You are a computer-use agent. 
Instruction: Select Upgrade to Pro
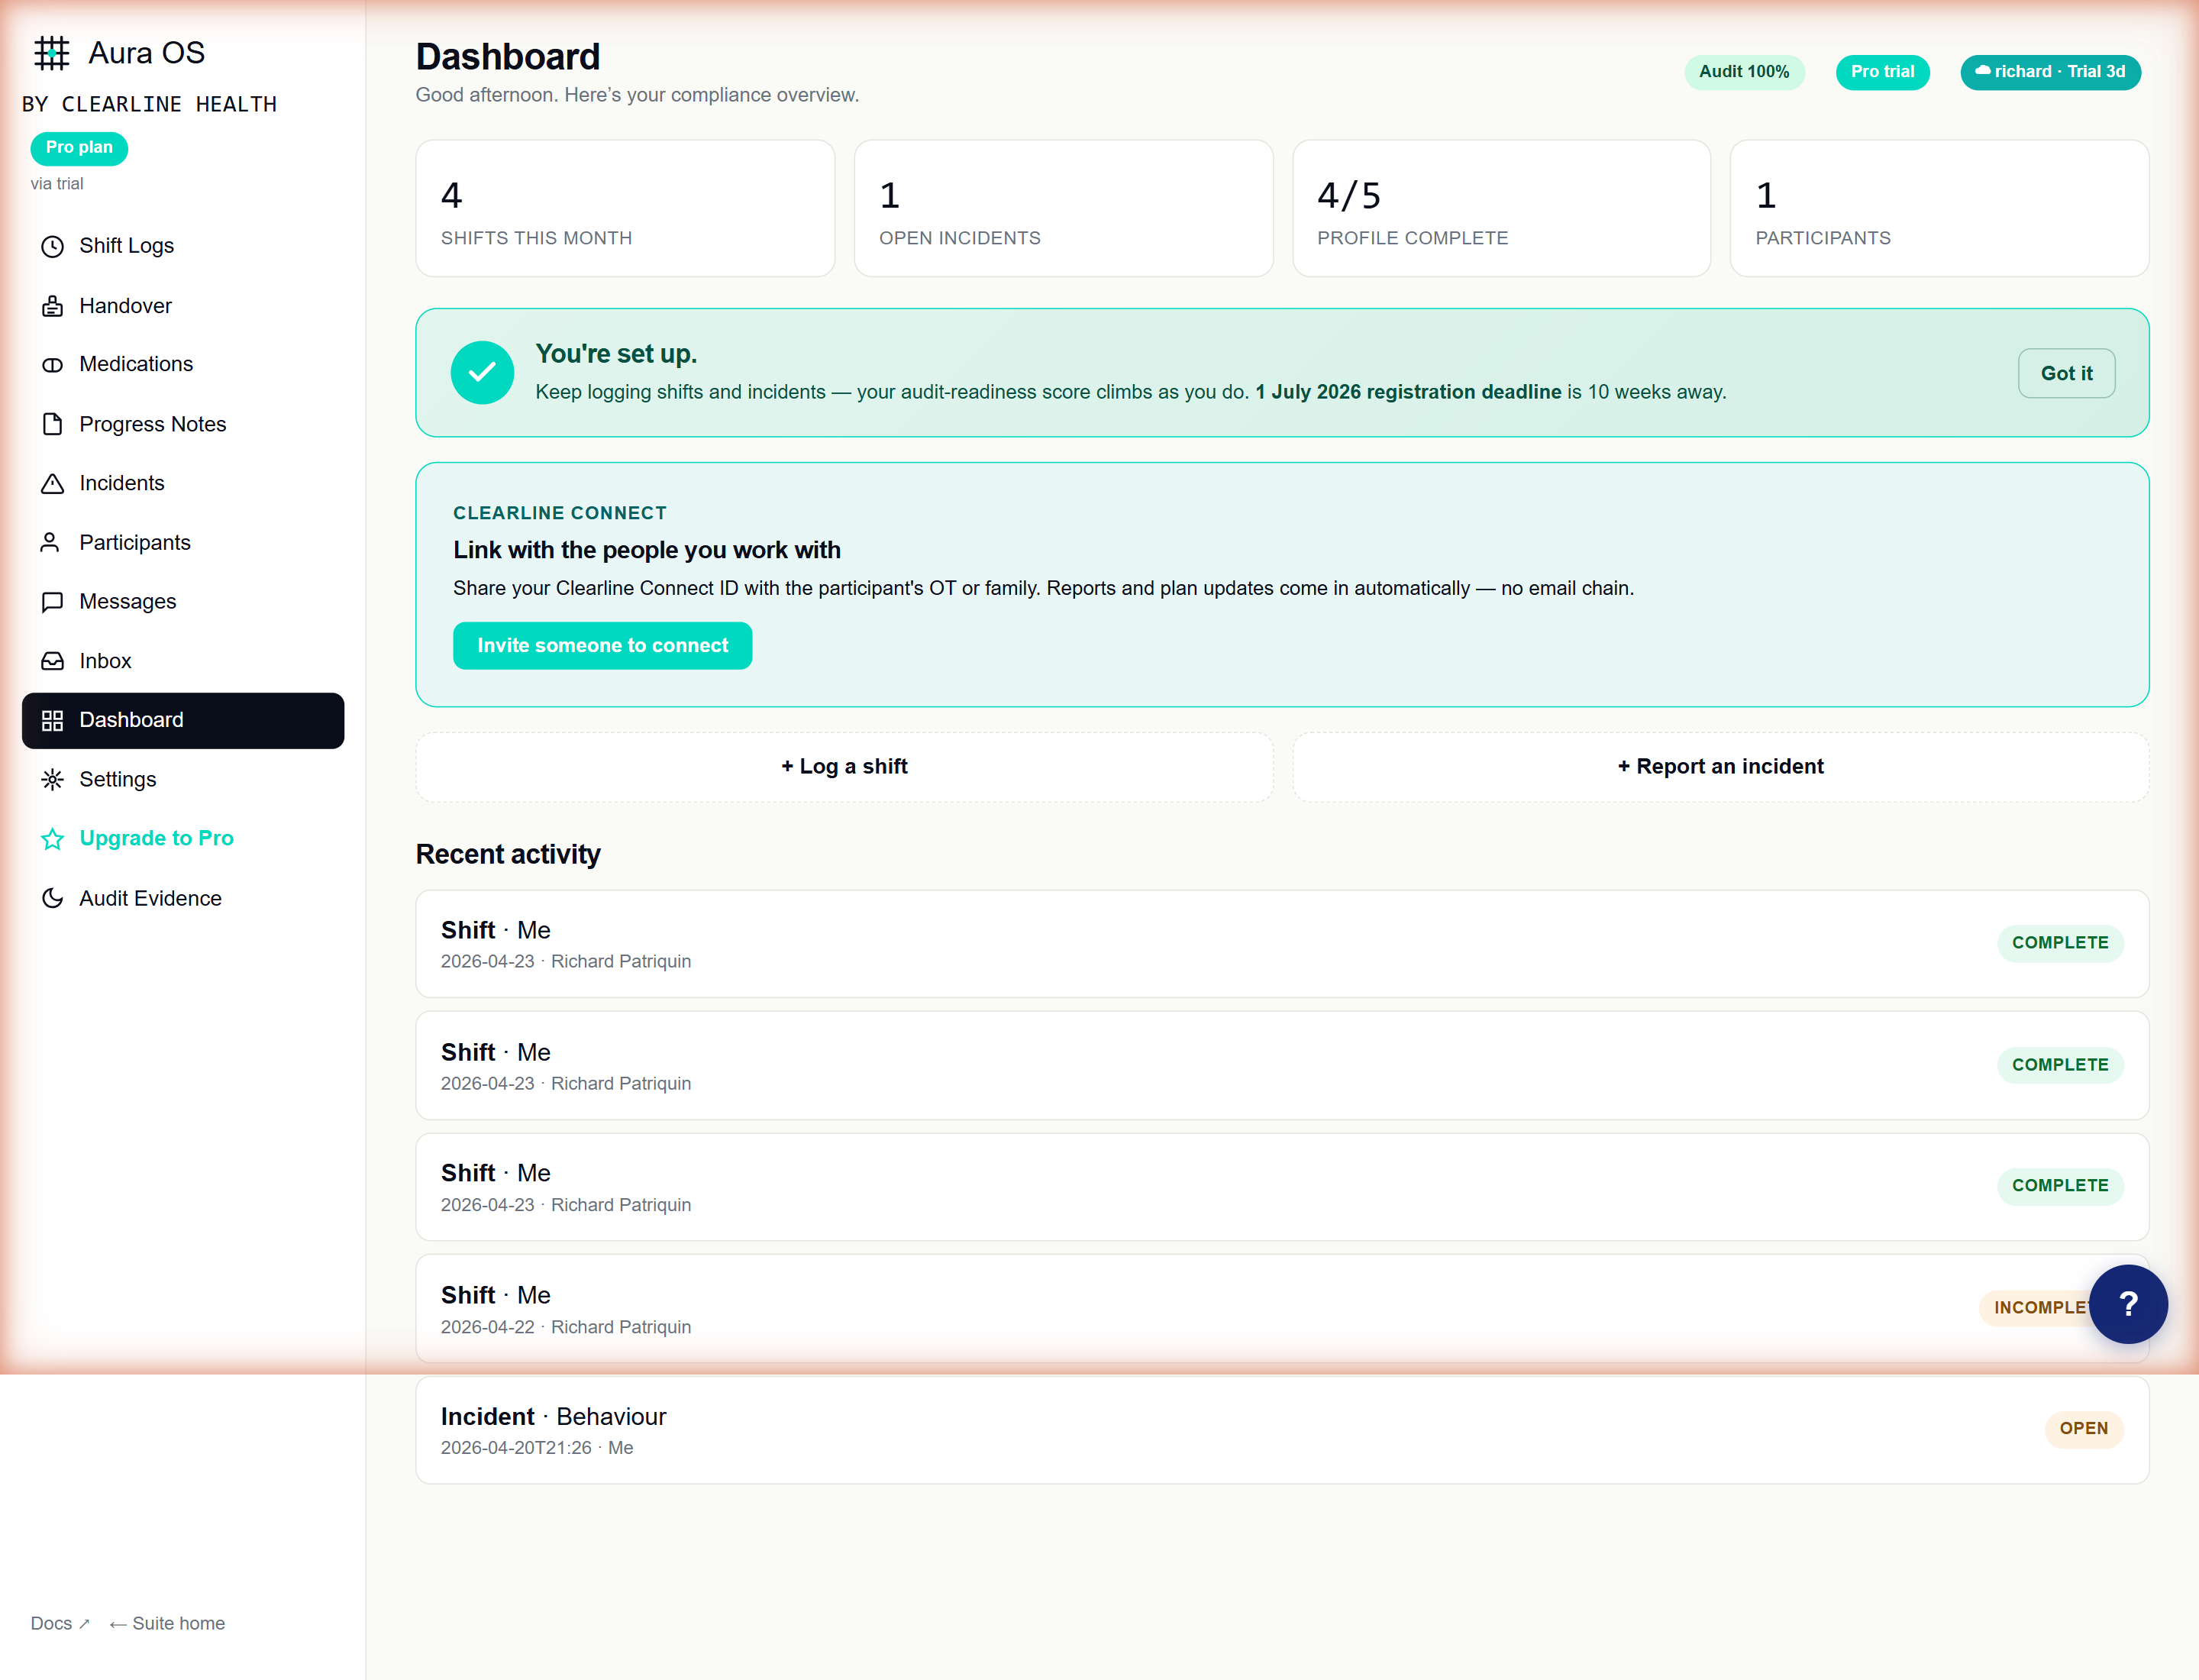coord(156,838)
